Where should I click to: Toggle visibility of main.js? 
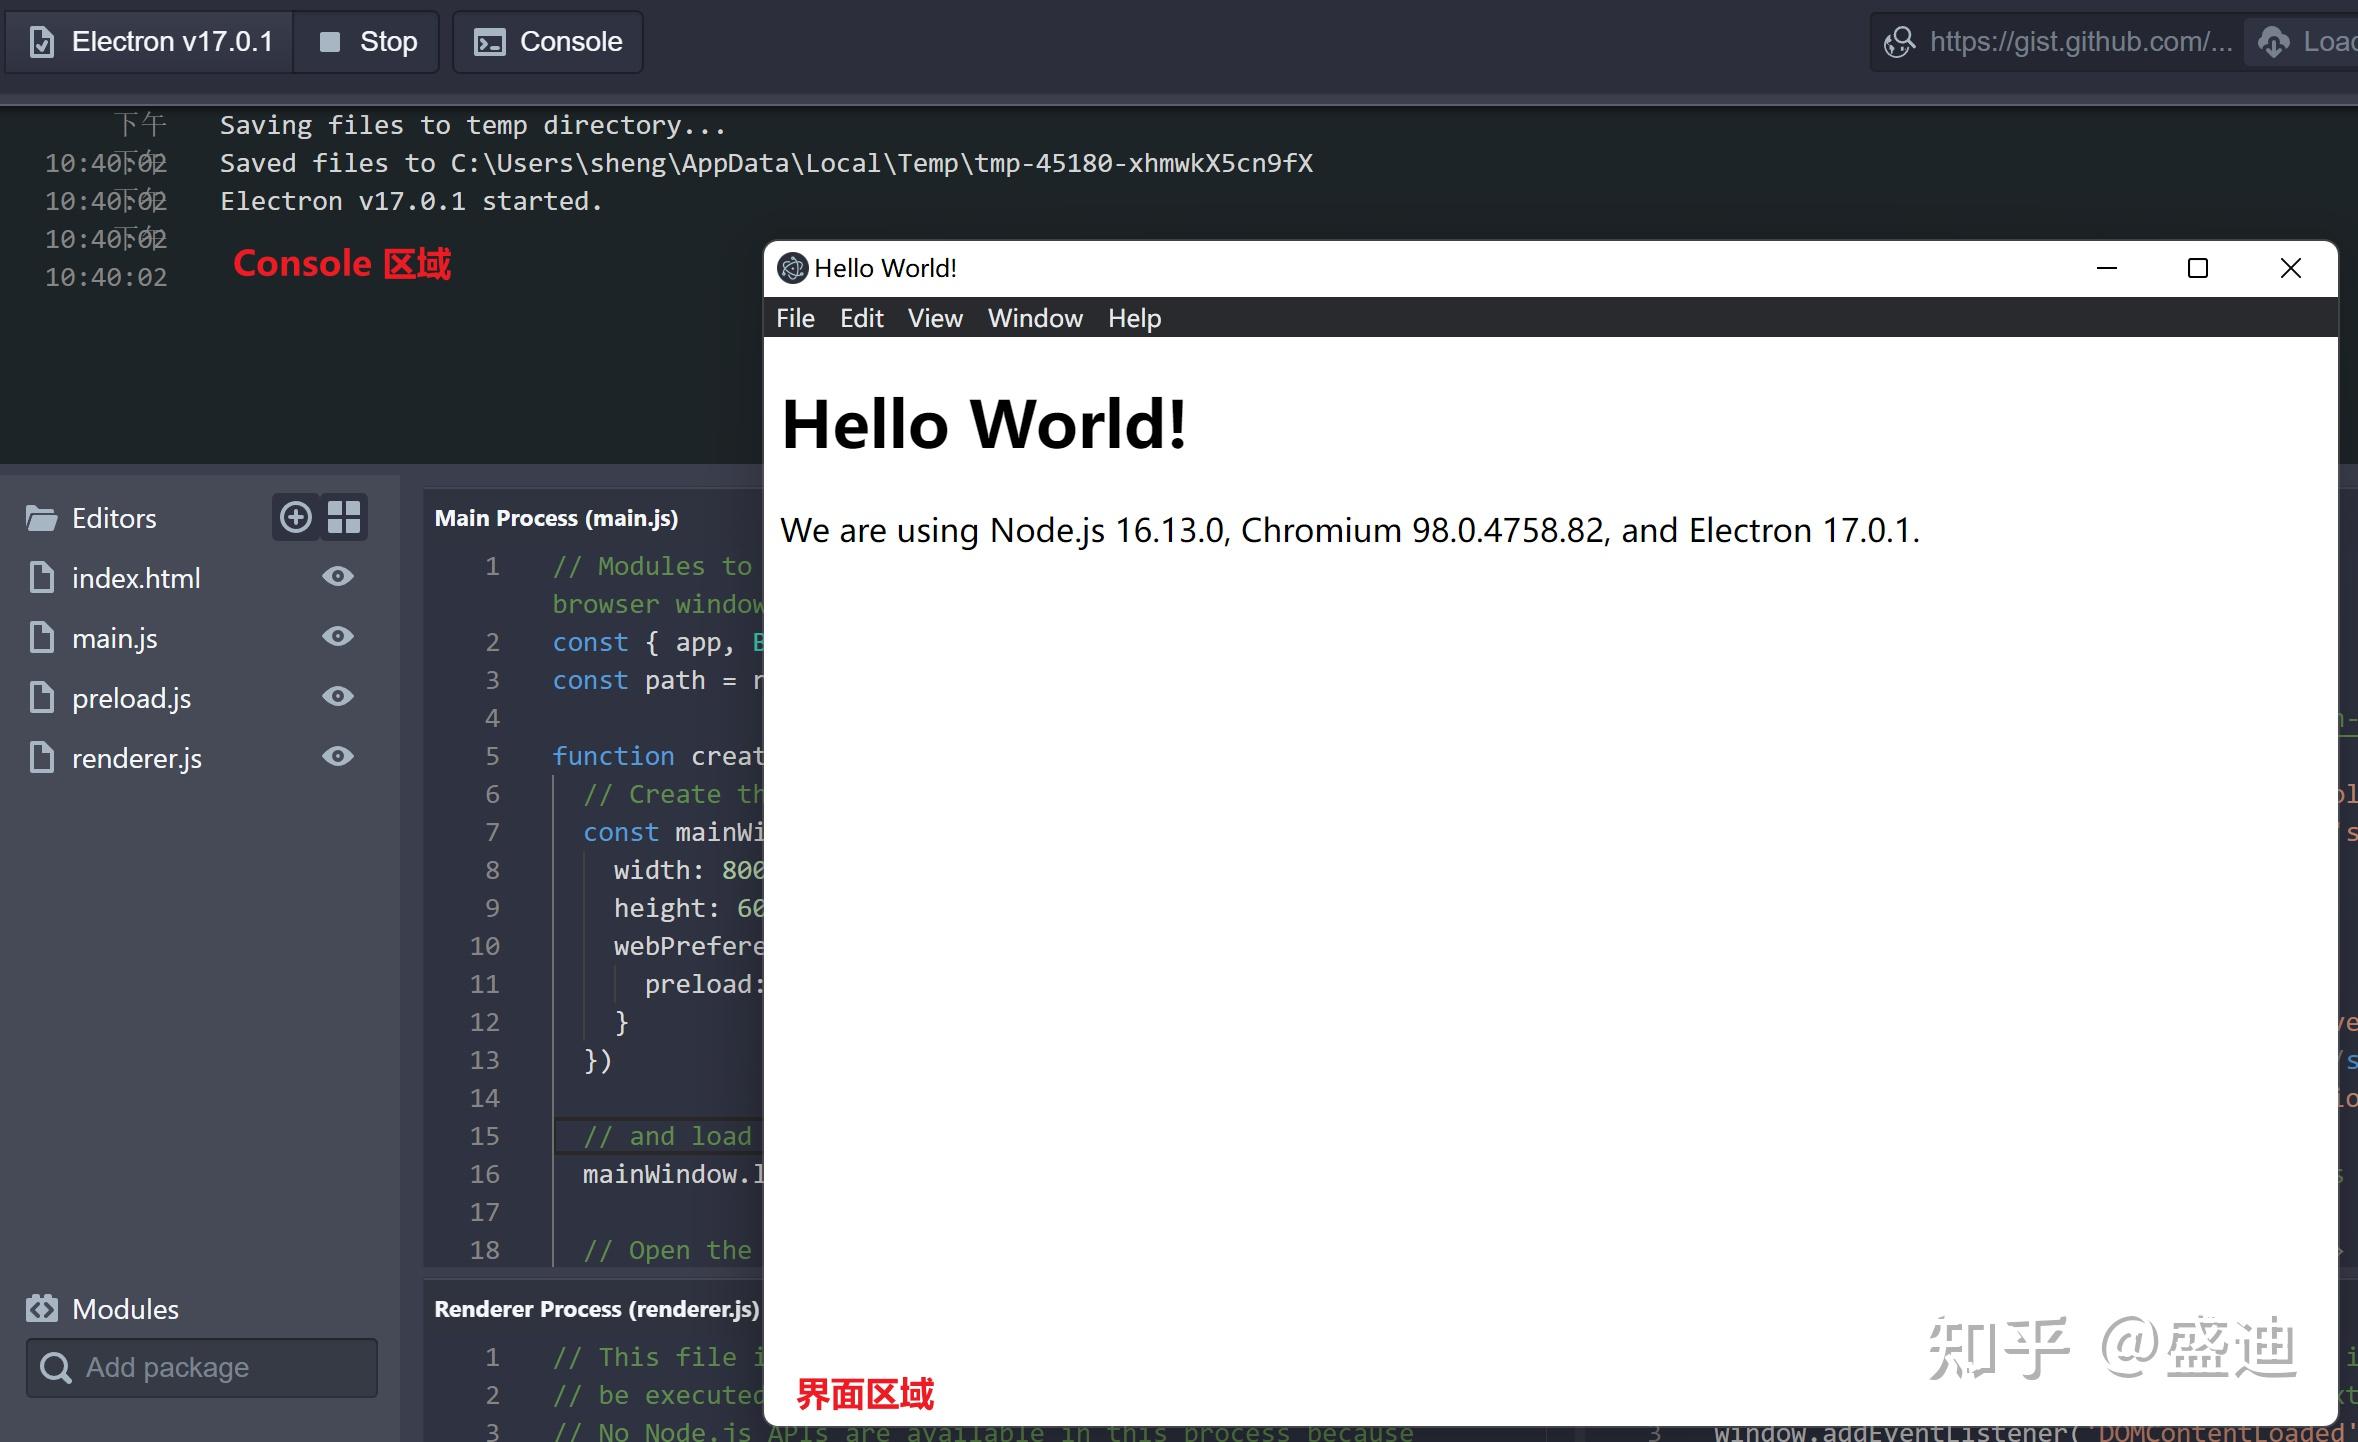[x=337, y=636]
